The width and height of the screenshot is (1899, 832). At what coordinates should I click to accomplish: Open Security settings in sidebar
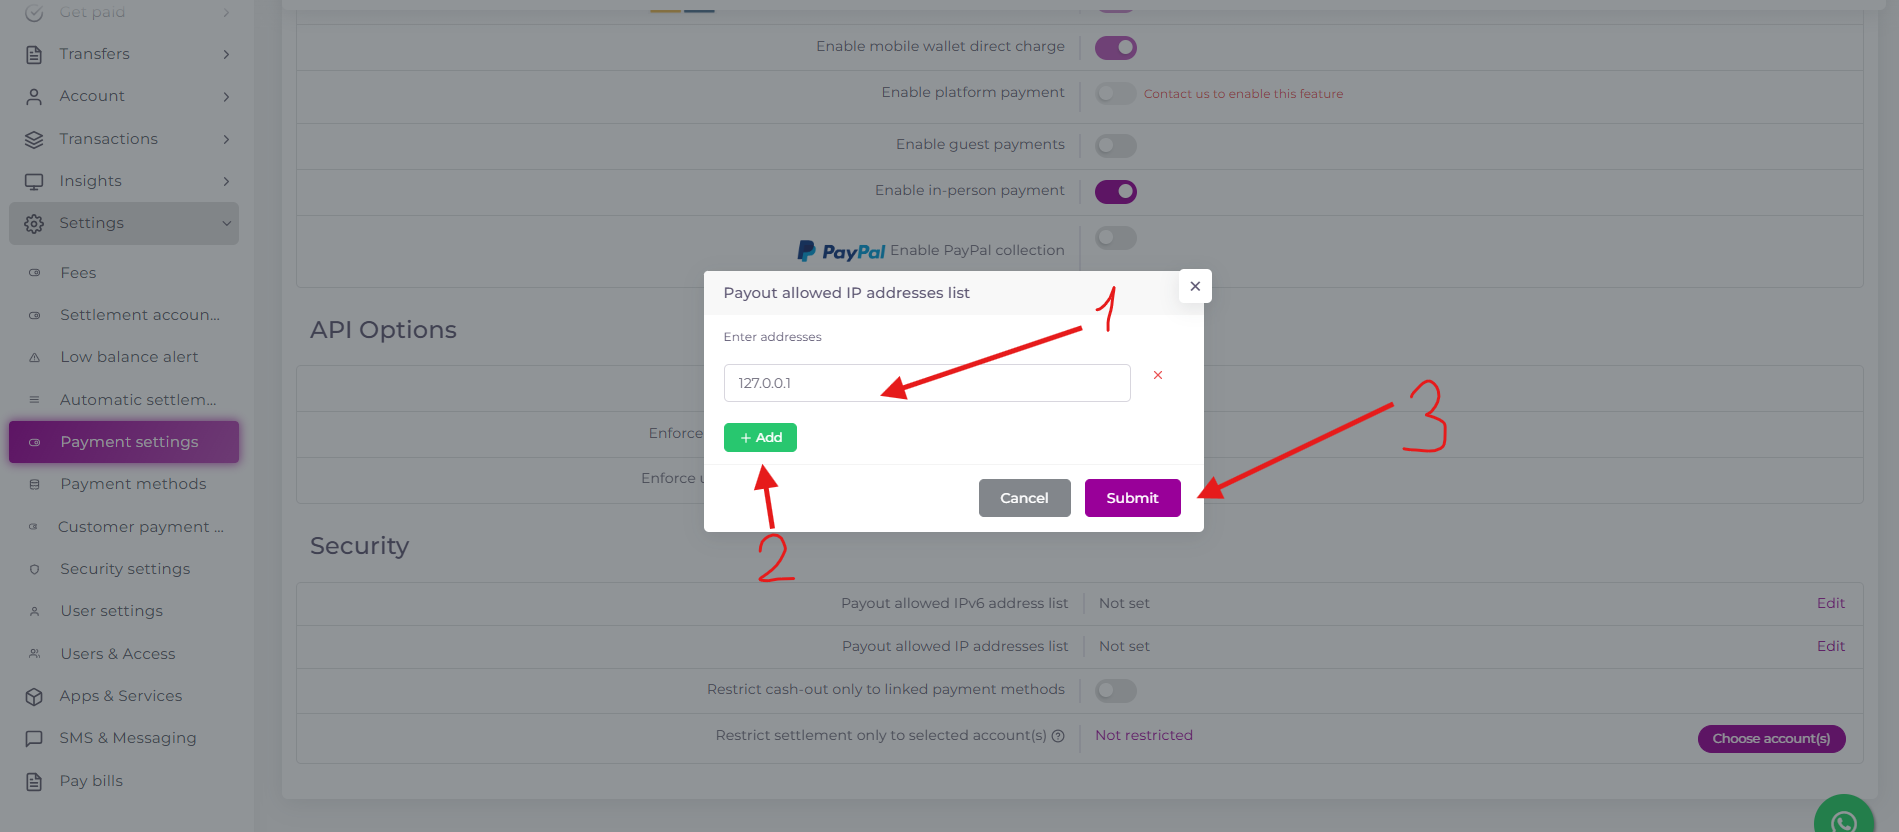[124, 569]
